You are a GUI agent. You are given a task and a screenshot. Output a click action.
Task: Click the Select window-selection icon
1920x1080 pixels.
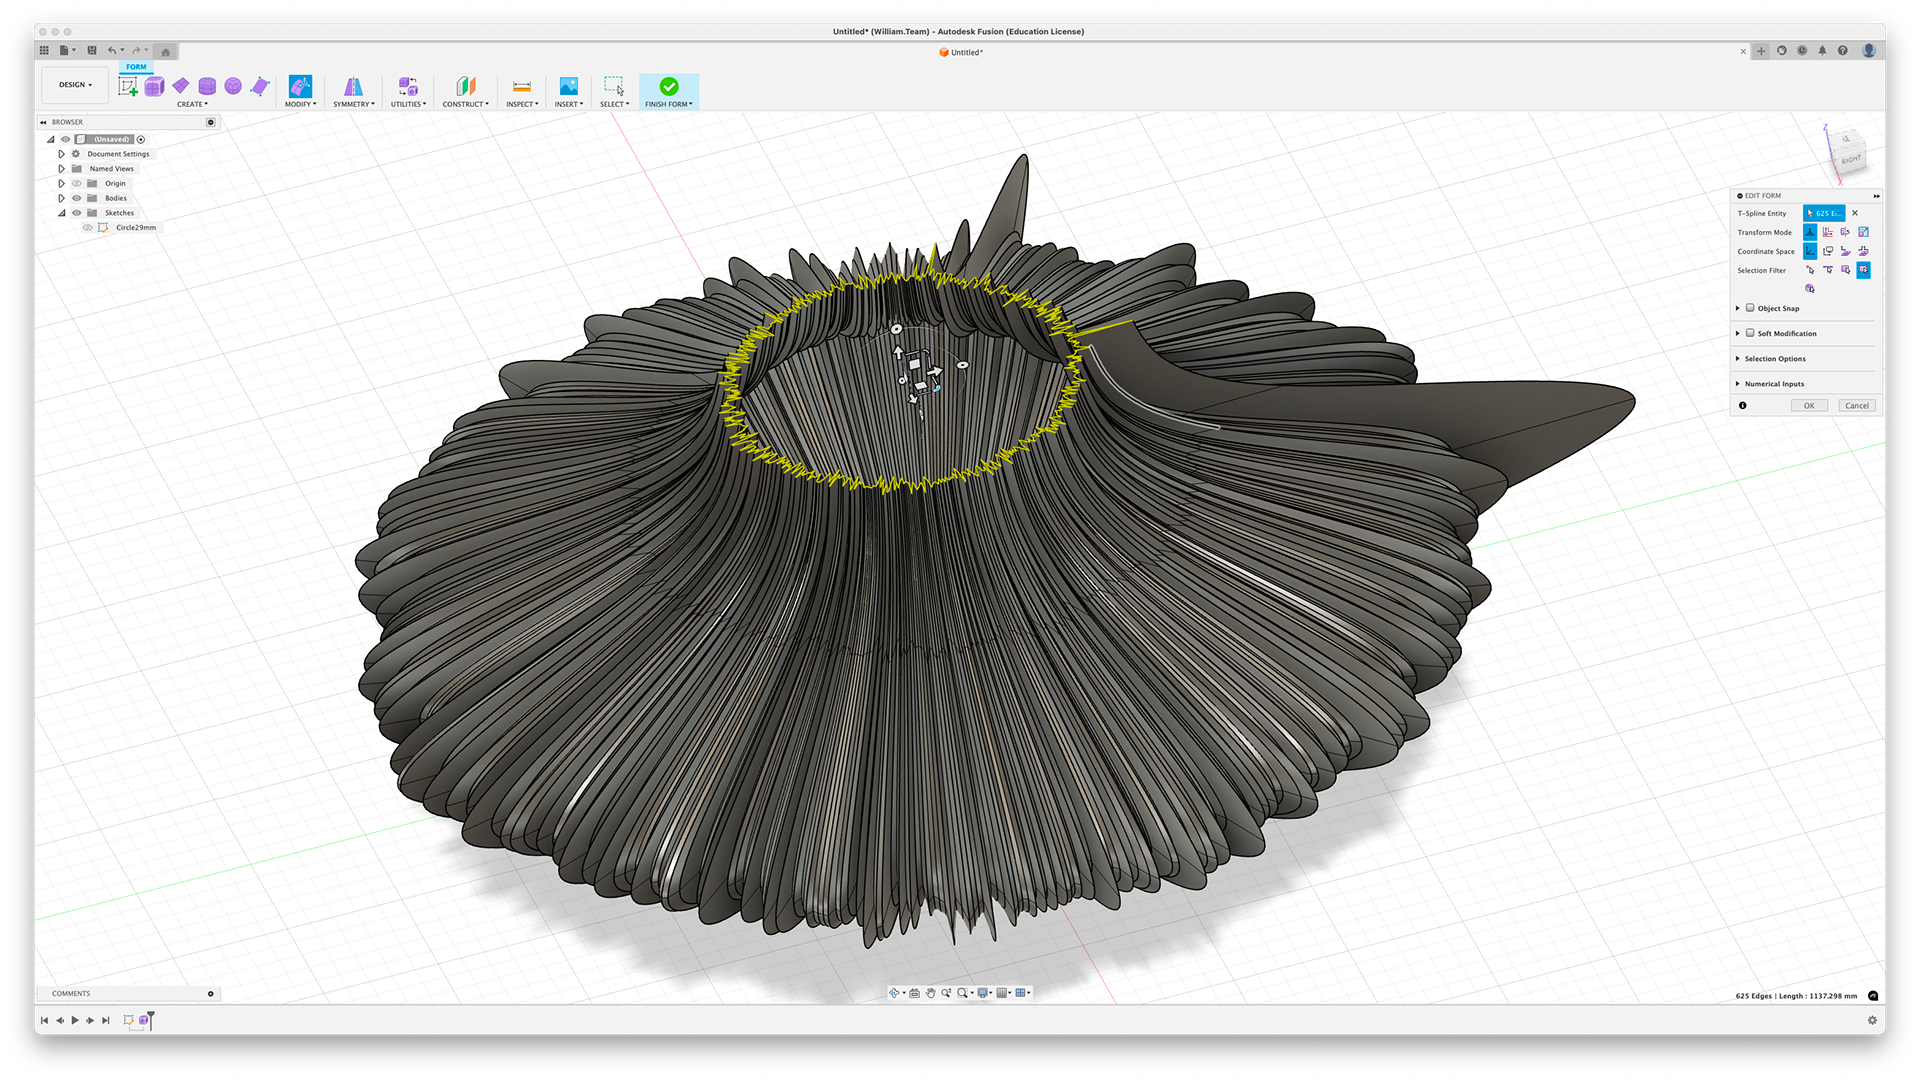click(614, 86)
